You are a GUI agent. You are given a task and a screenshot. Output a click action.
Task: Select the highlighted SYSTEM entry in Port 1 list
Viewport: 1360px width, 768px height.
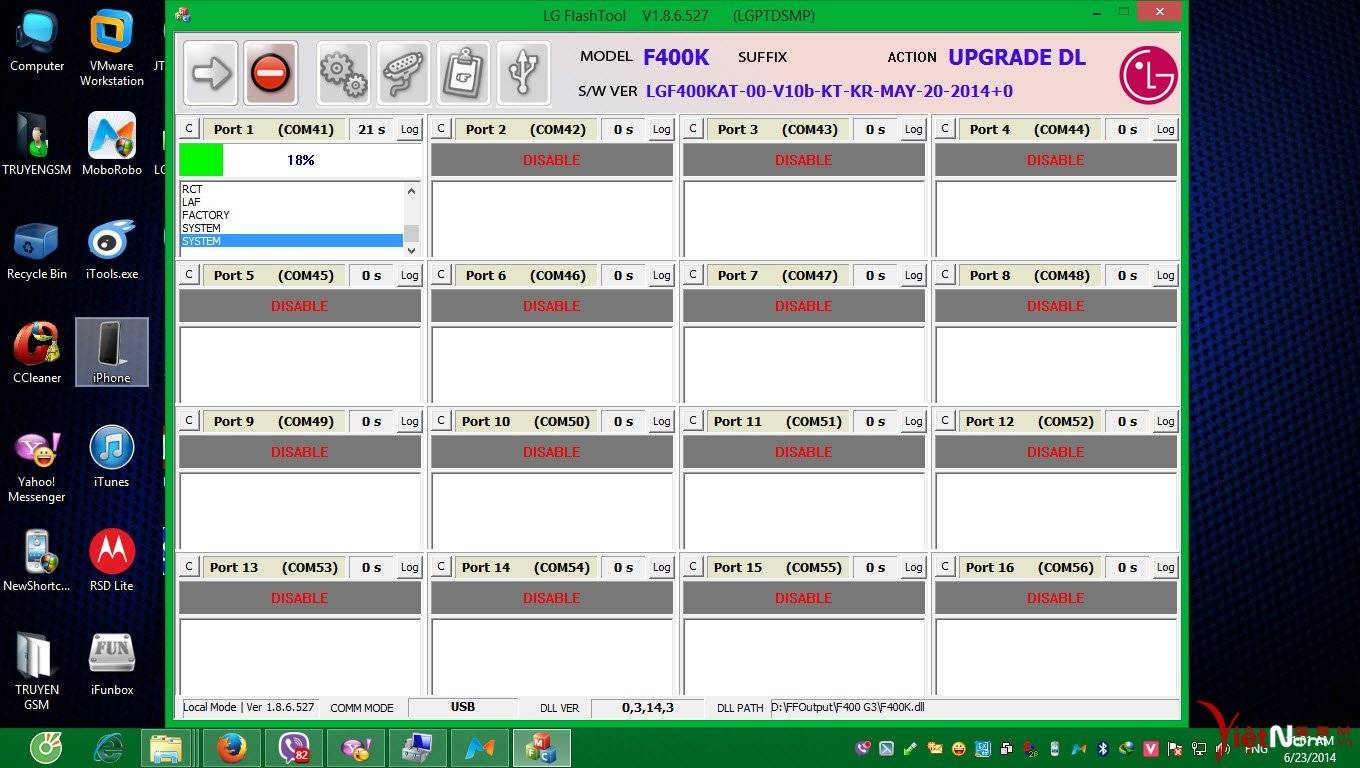[291, 241]
